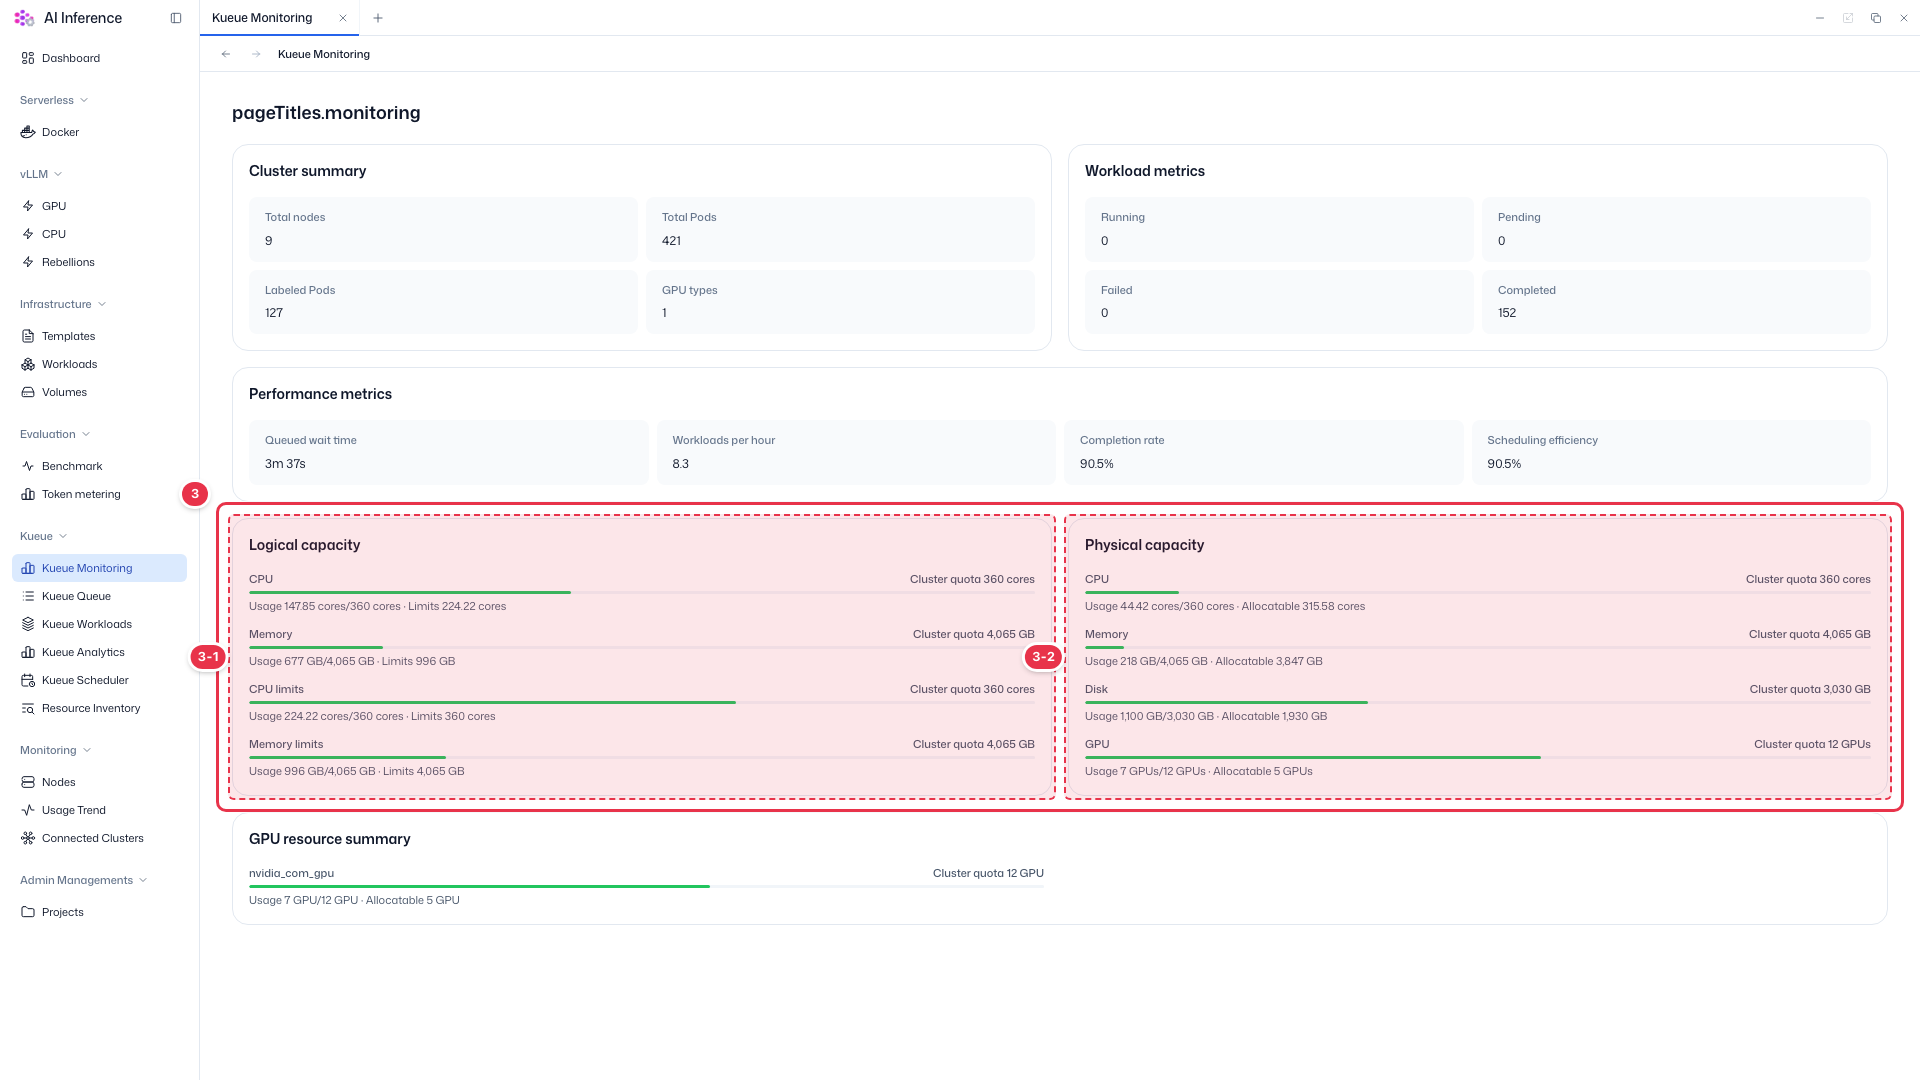Screen dimensions: 1920x1080
Task: Open the Projects folder icon
Action: [28, 912]
